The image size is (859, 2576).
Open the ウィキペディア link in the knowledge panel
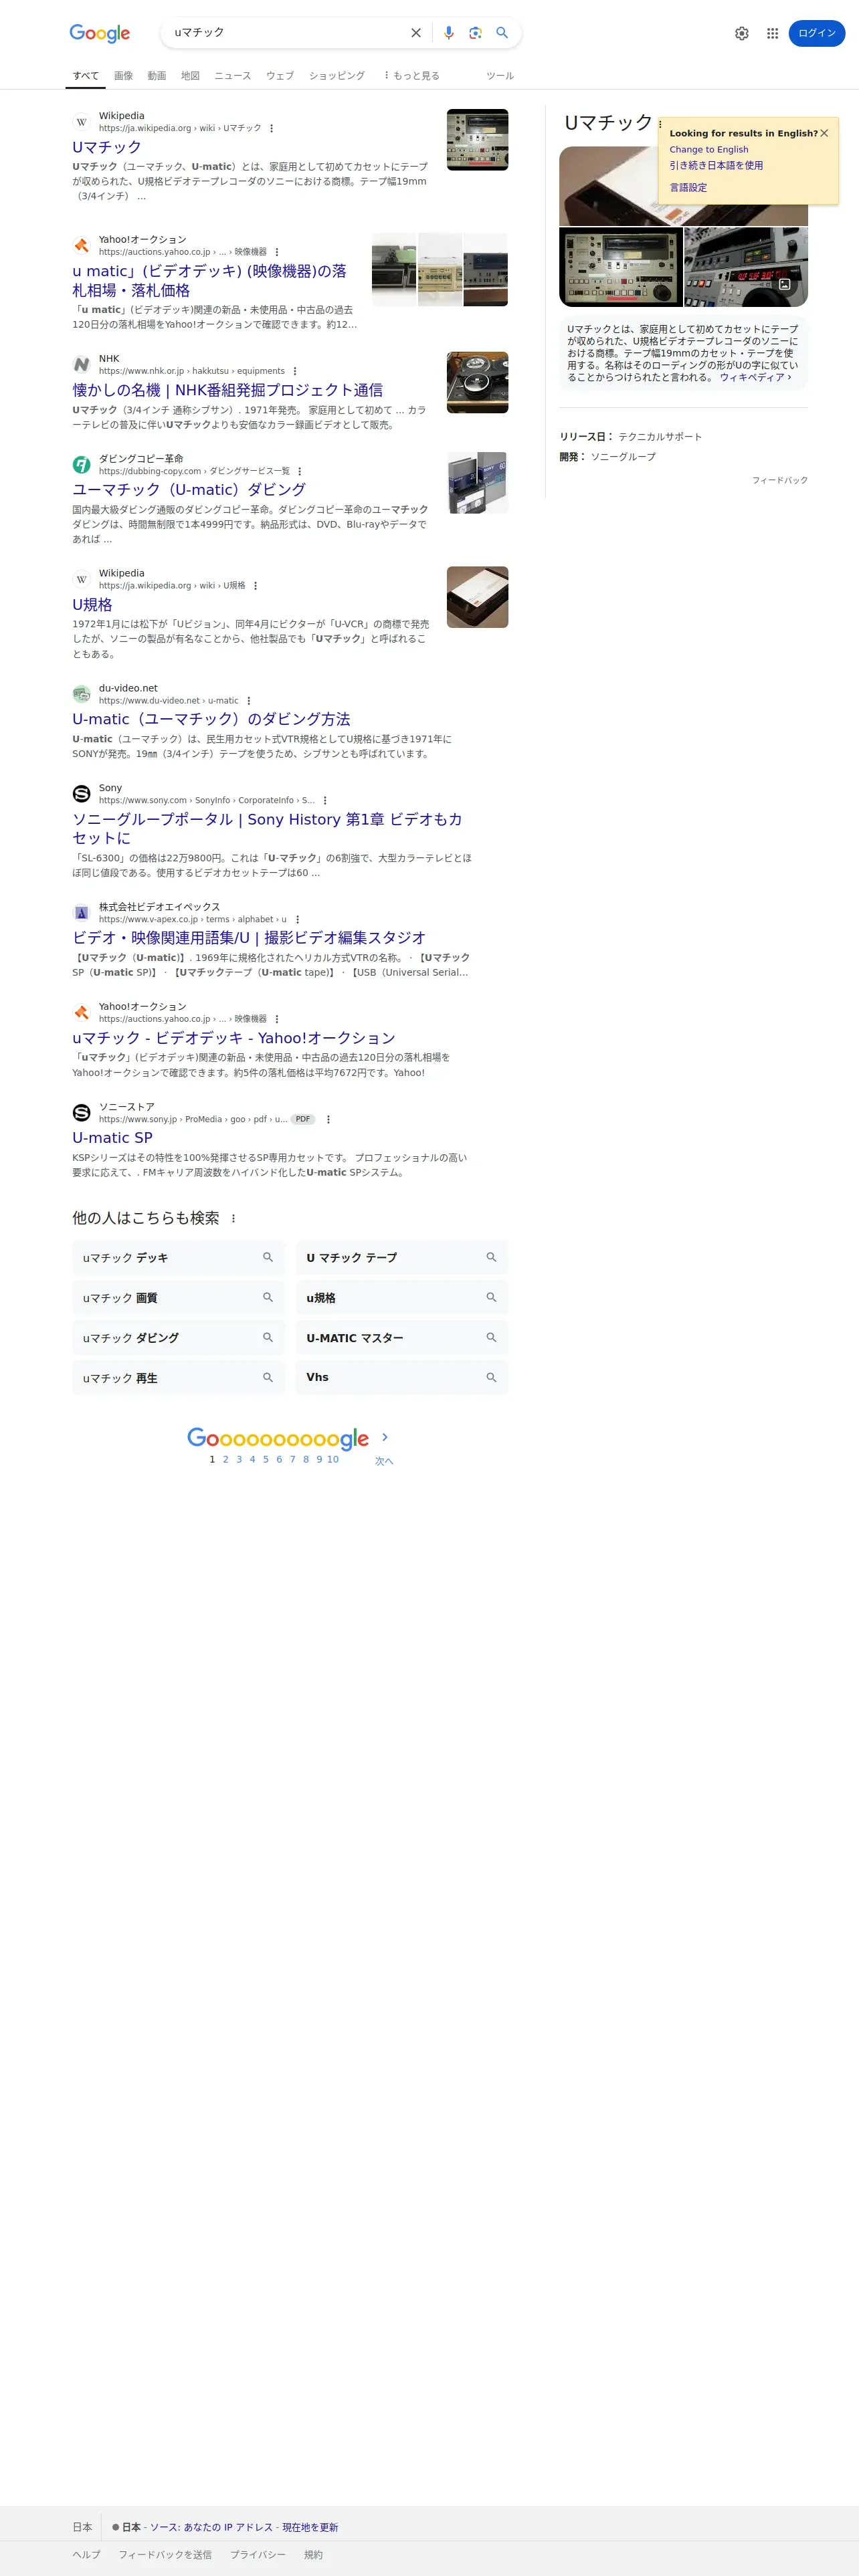pyautogui.click(x=755, y=378)
